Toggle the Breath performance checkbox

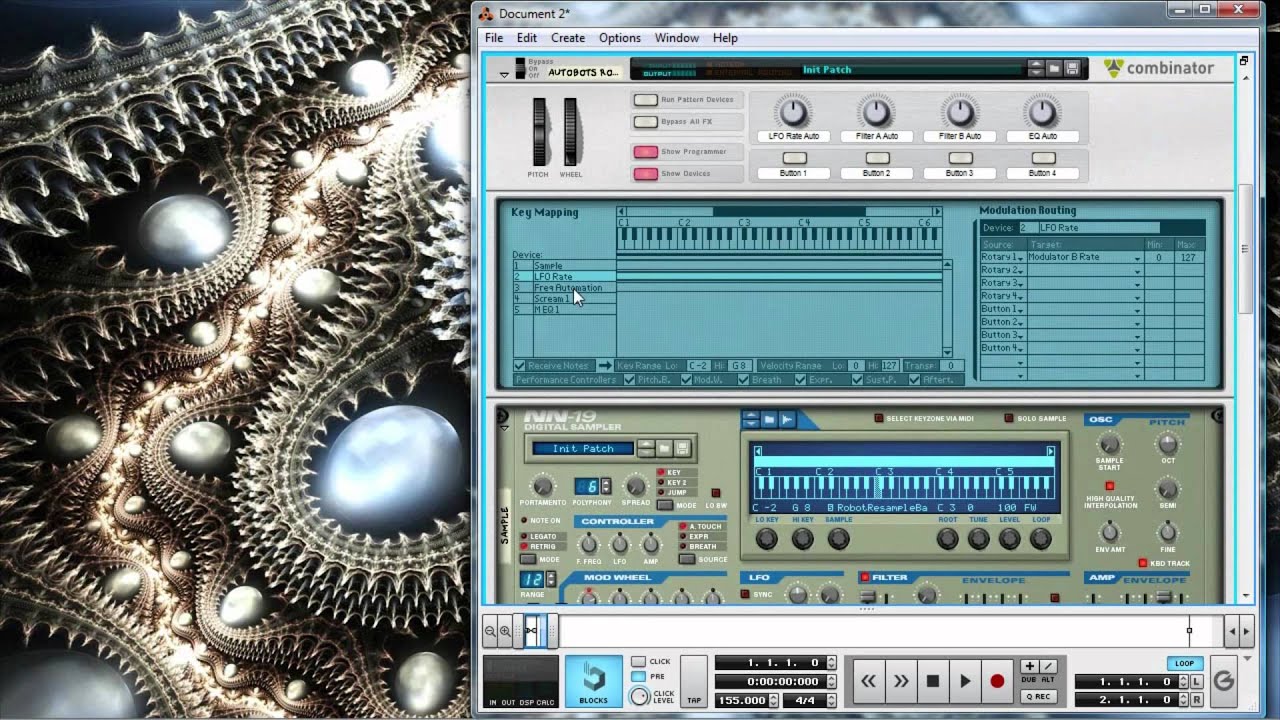tap(743, 380)
